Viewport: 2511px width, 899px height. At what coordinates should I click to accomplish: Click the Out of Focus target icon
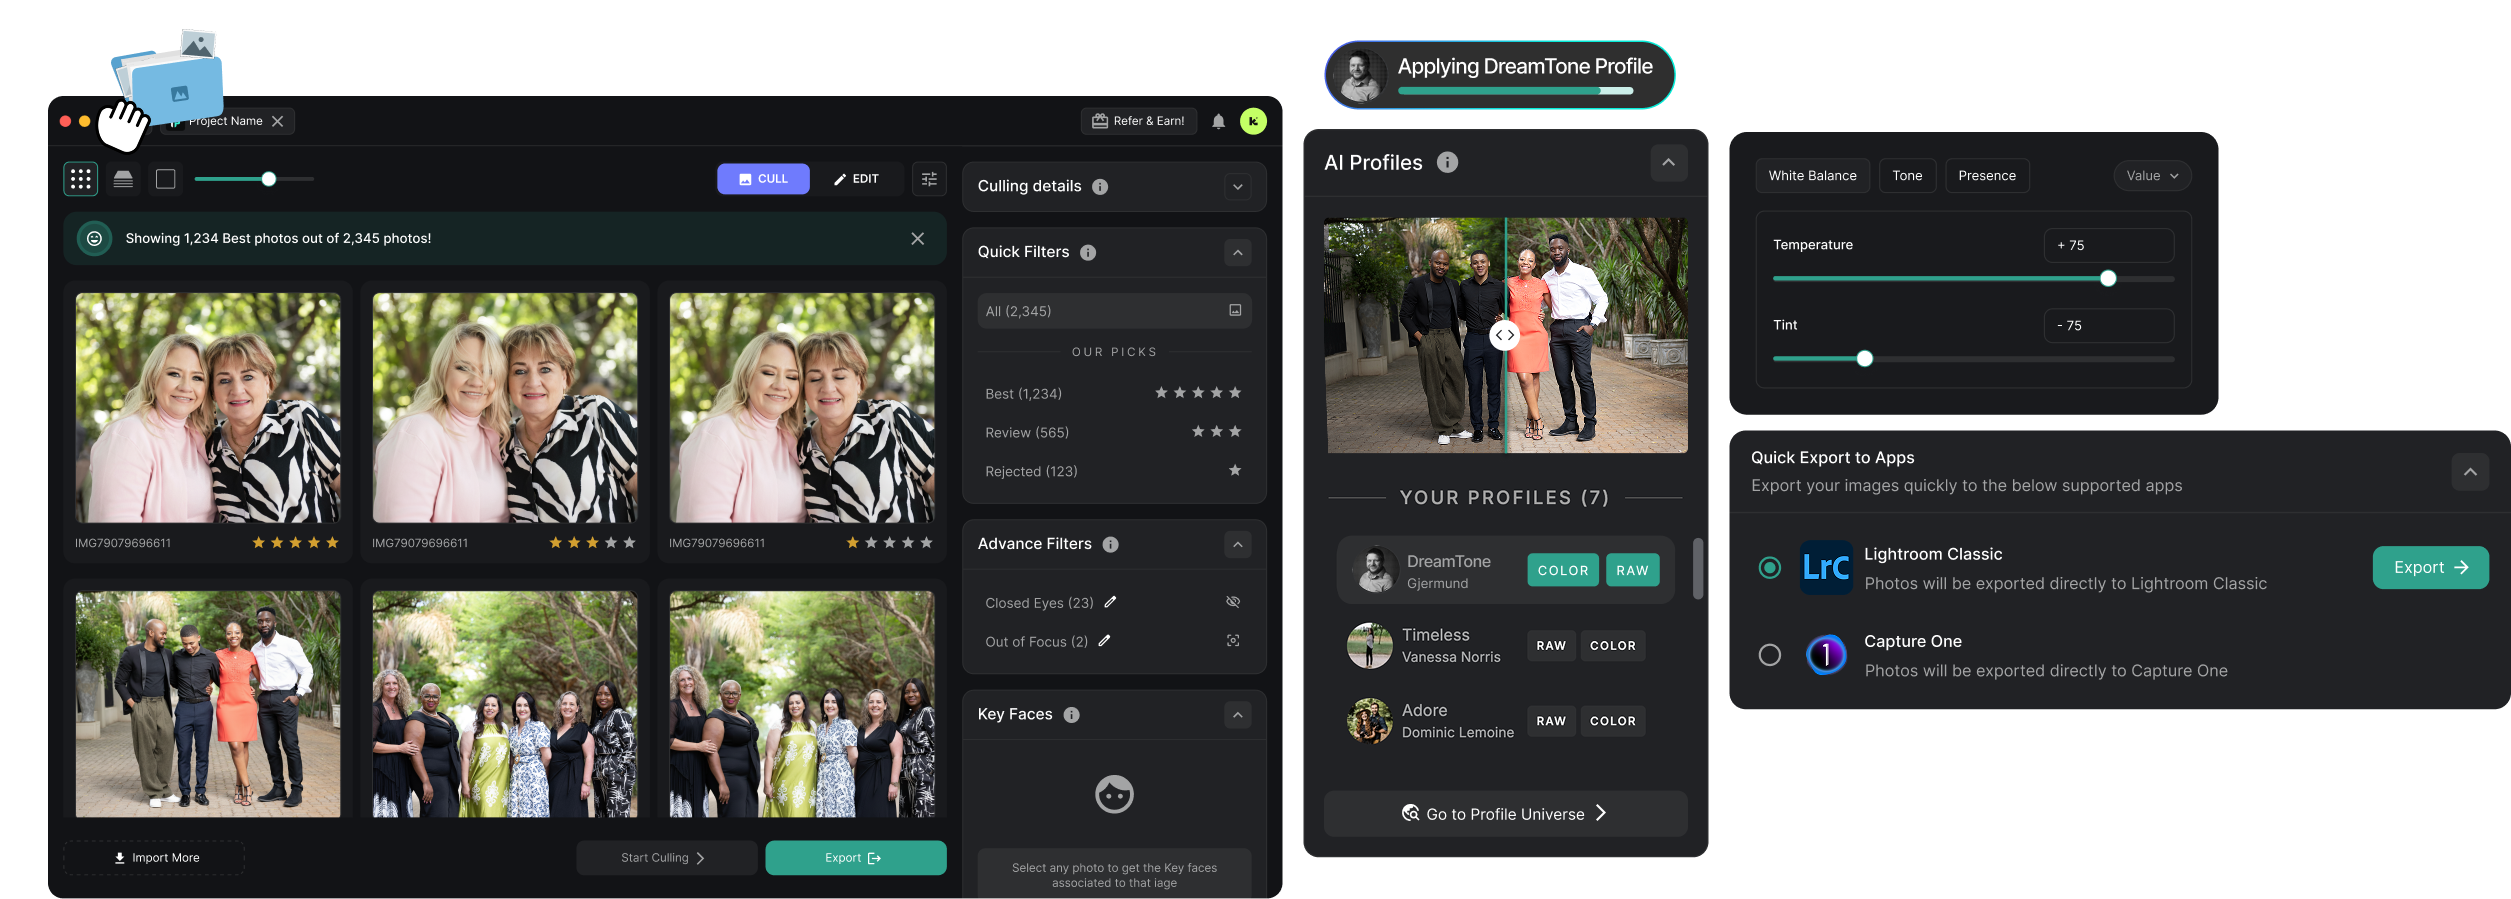(x=1233, y=641)
